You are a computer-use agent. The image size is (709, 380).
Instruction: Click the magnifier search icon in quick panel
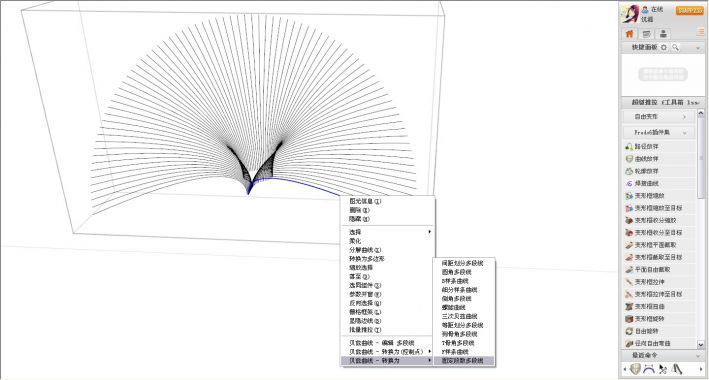pyautogui.click(x=676, y=48)
